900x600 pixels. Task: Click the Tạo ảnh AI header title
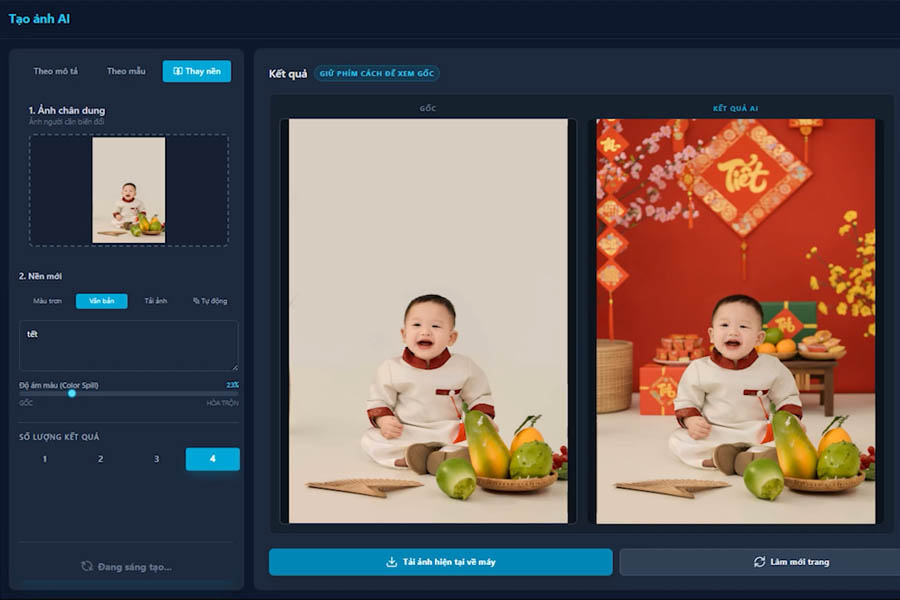point(39,19)
